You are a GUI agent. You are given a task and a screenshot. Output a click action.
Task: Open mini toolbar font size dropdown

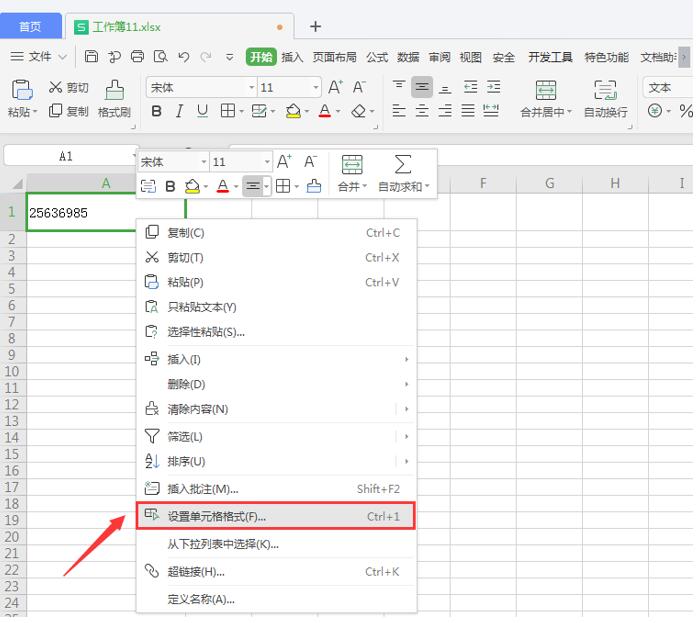(x=267, y=162)
